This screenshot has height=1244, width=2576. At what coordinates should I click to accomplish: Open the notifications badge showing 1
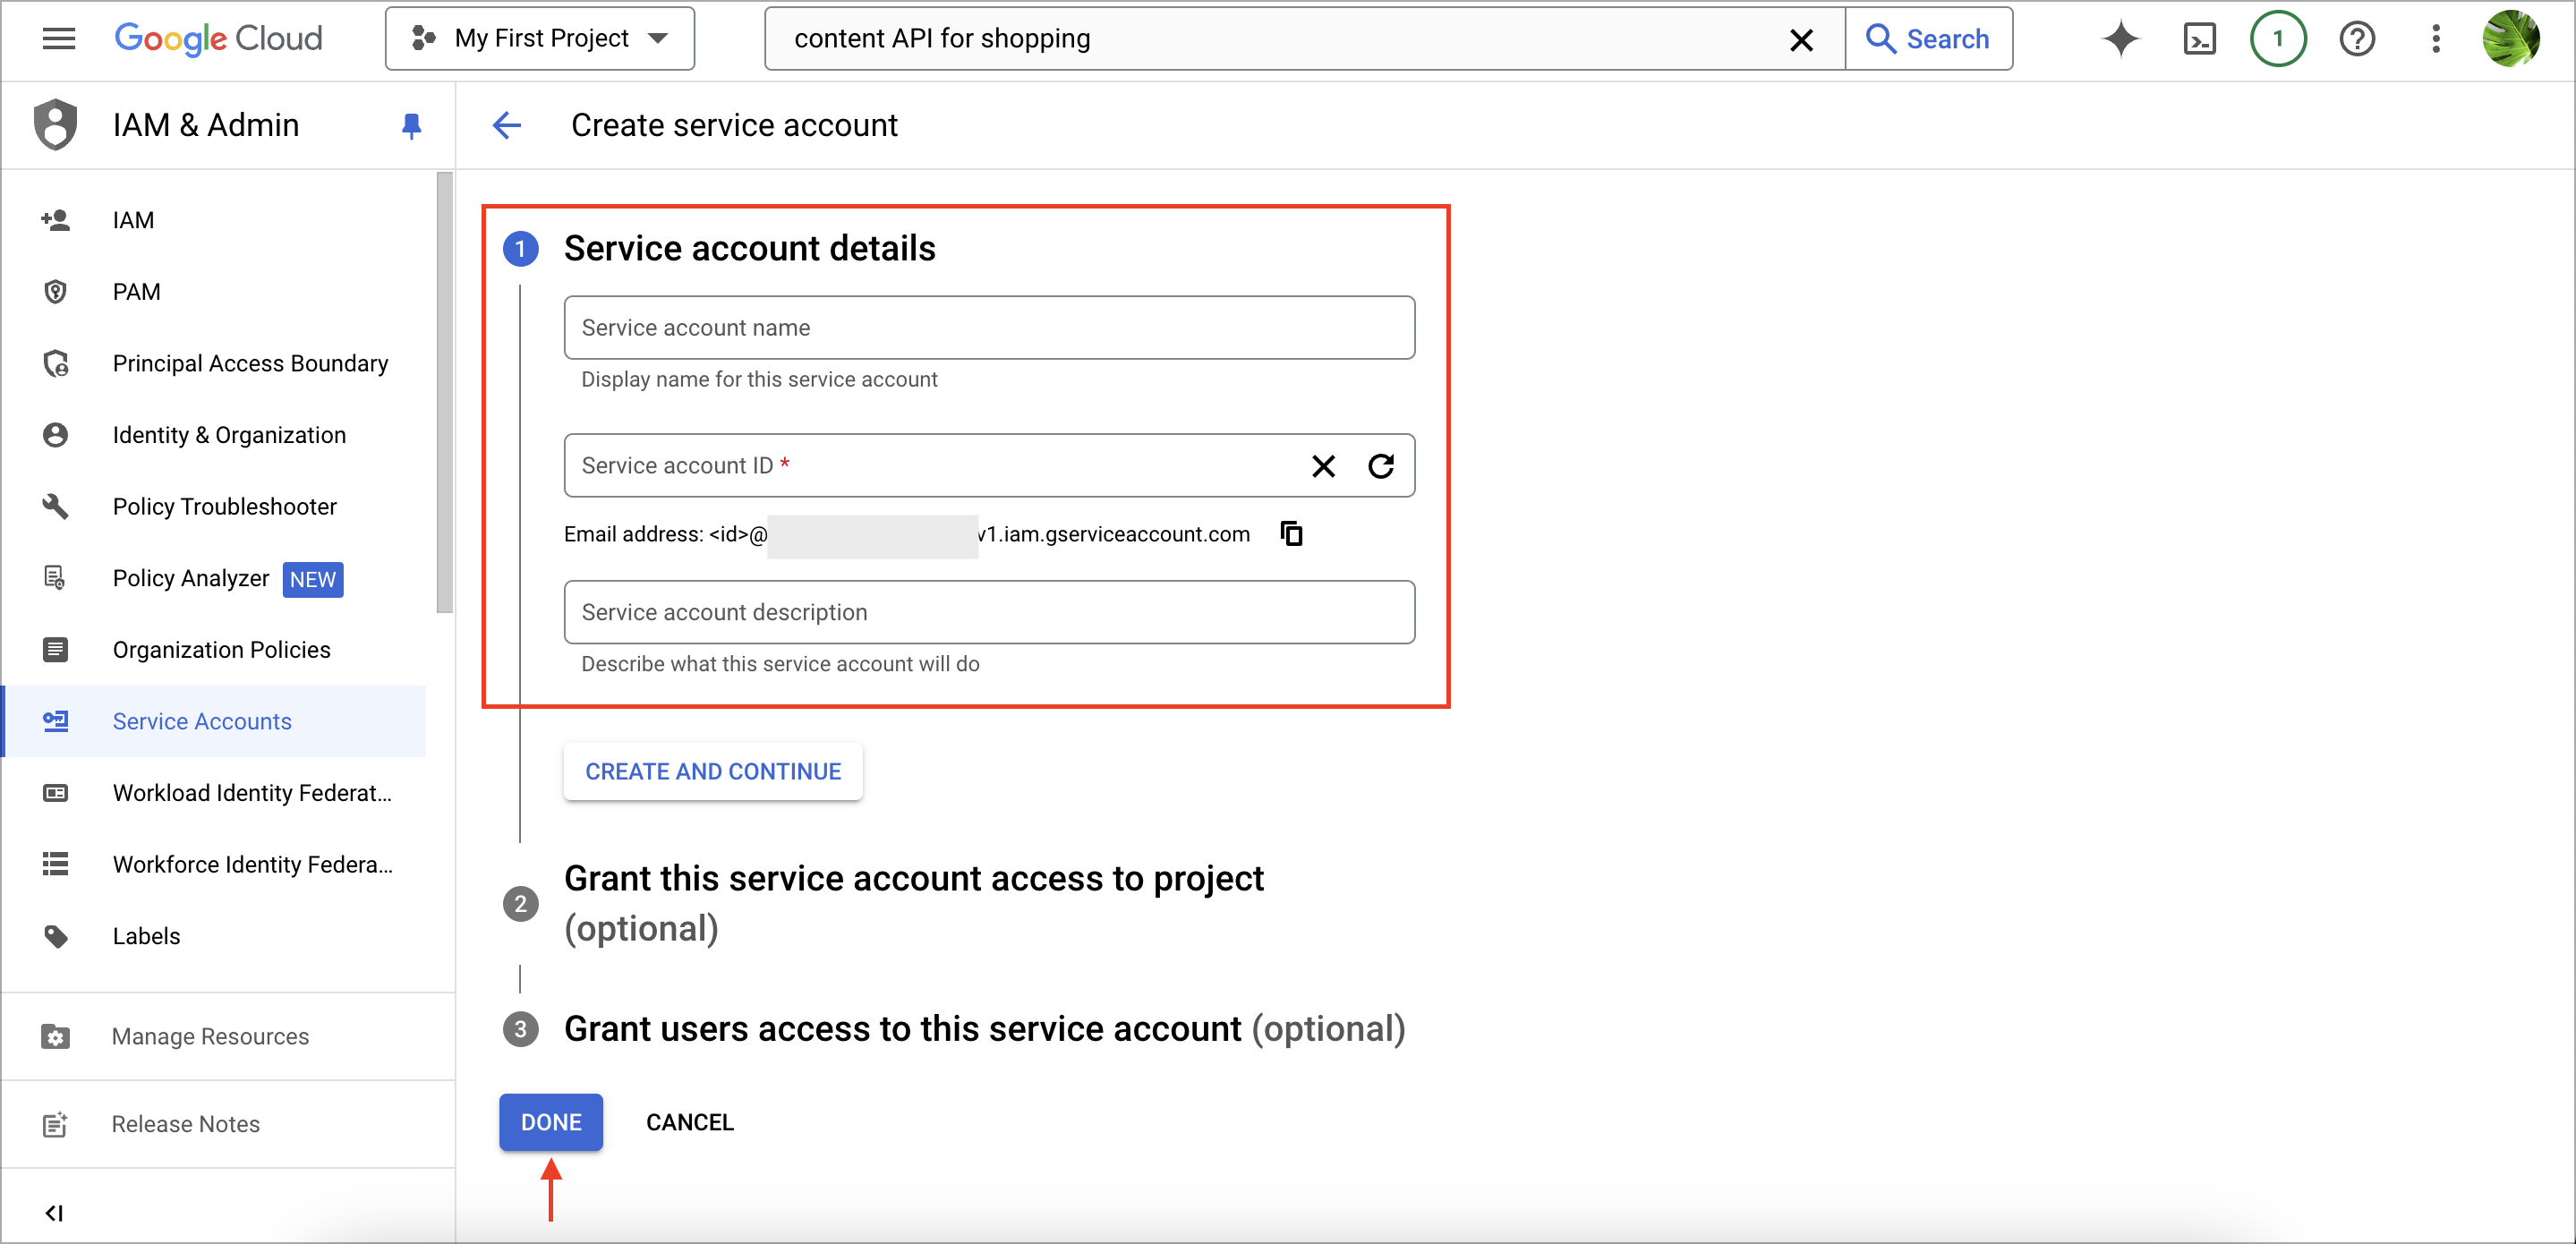pyautogui.click(x=2277, y=39)
